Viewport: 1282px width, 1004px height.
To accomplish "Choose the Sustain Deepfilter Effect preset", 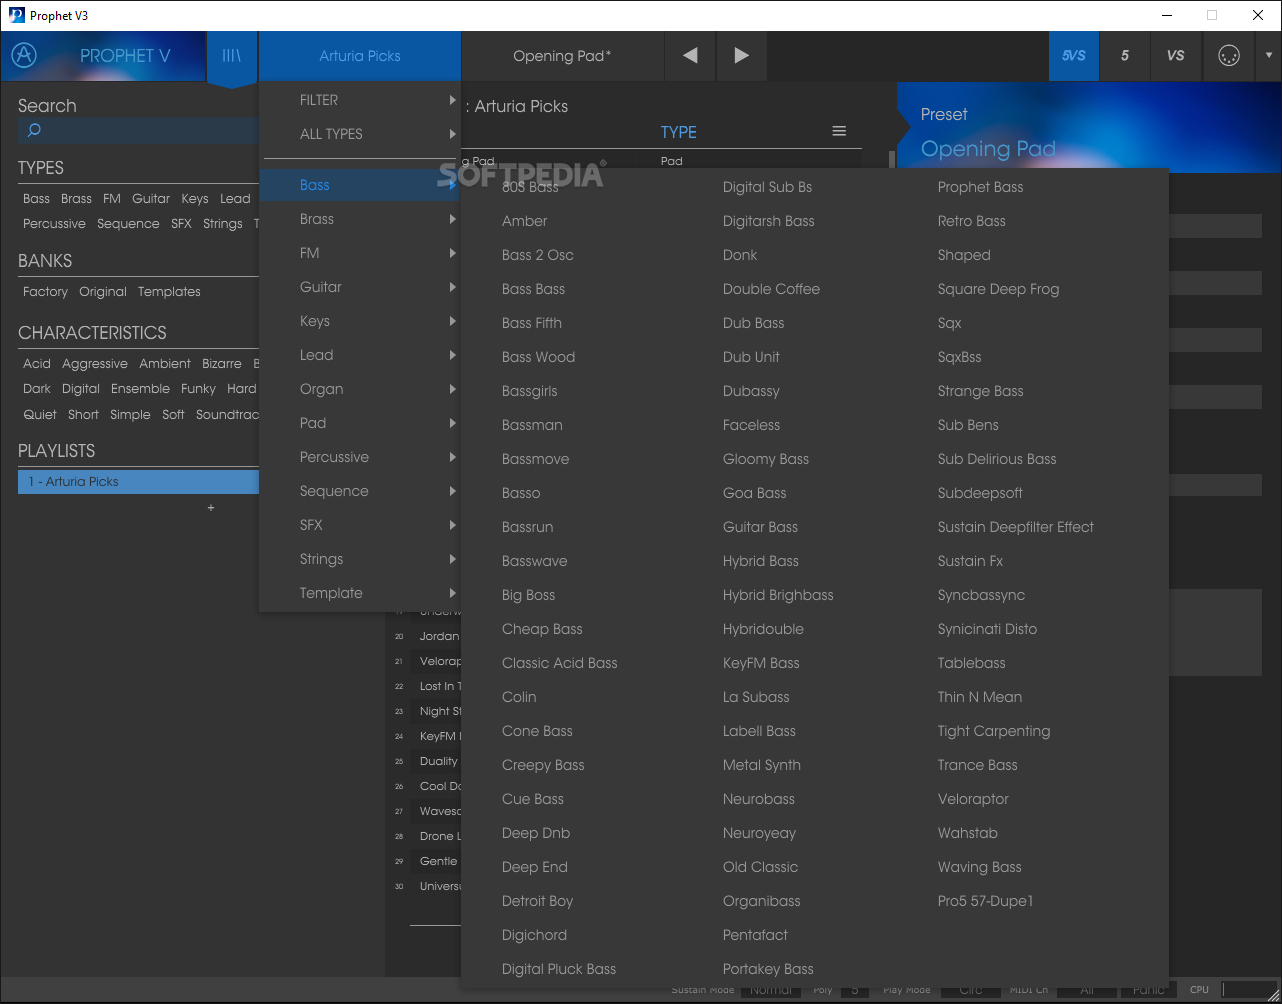I will [x=1015, y=527].
